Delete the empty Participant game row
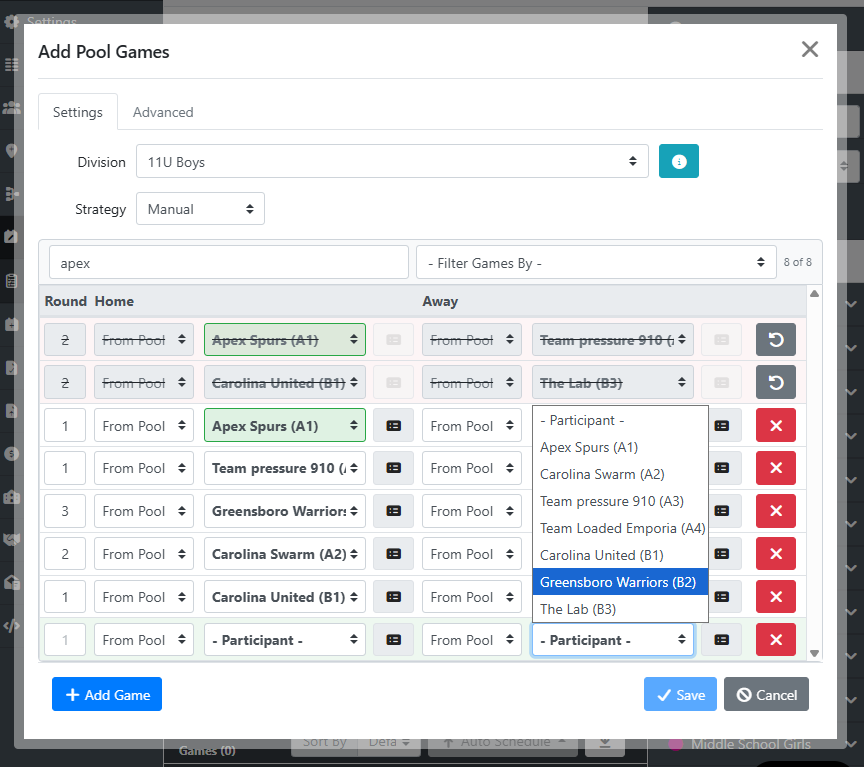Image resolution: width=864 pixels, height=767 pixels. tap(775, 640)
